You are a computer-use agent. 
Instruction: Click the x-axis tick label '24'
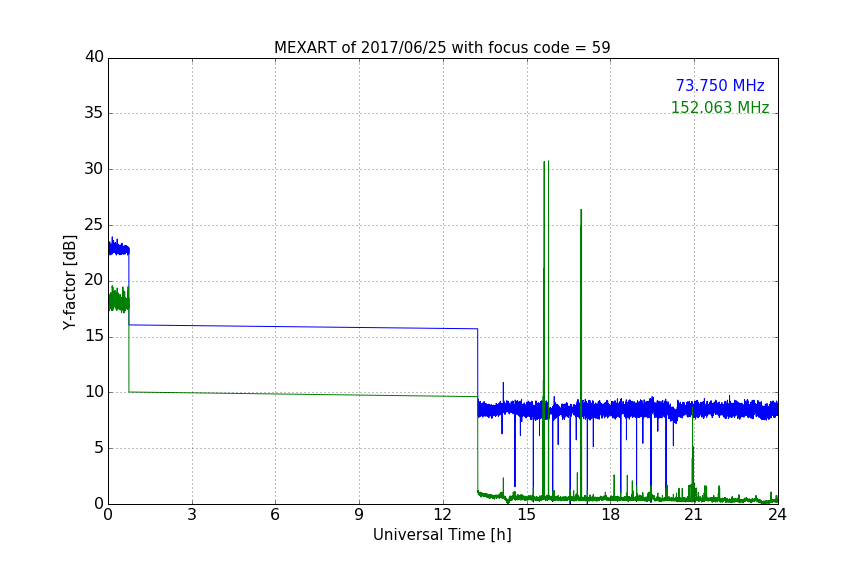coord(777,515)
